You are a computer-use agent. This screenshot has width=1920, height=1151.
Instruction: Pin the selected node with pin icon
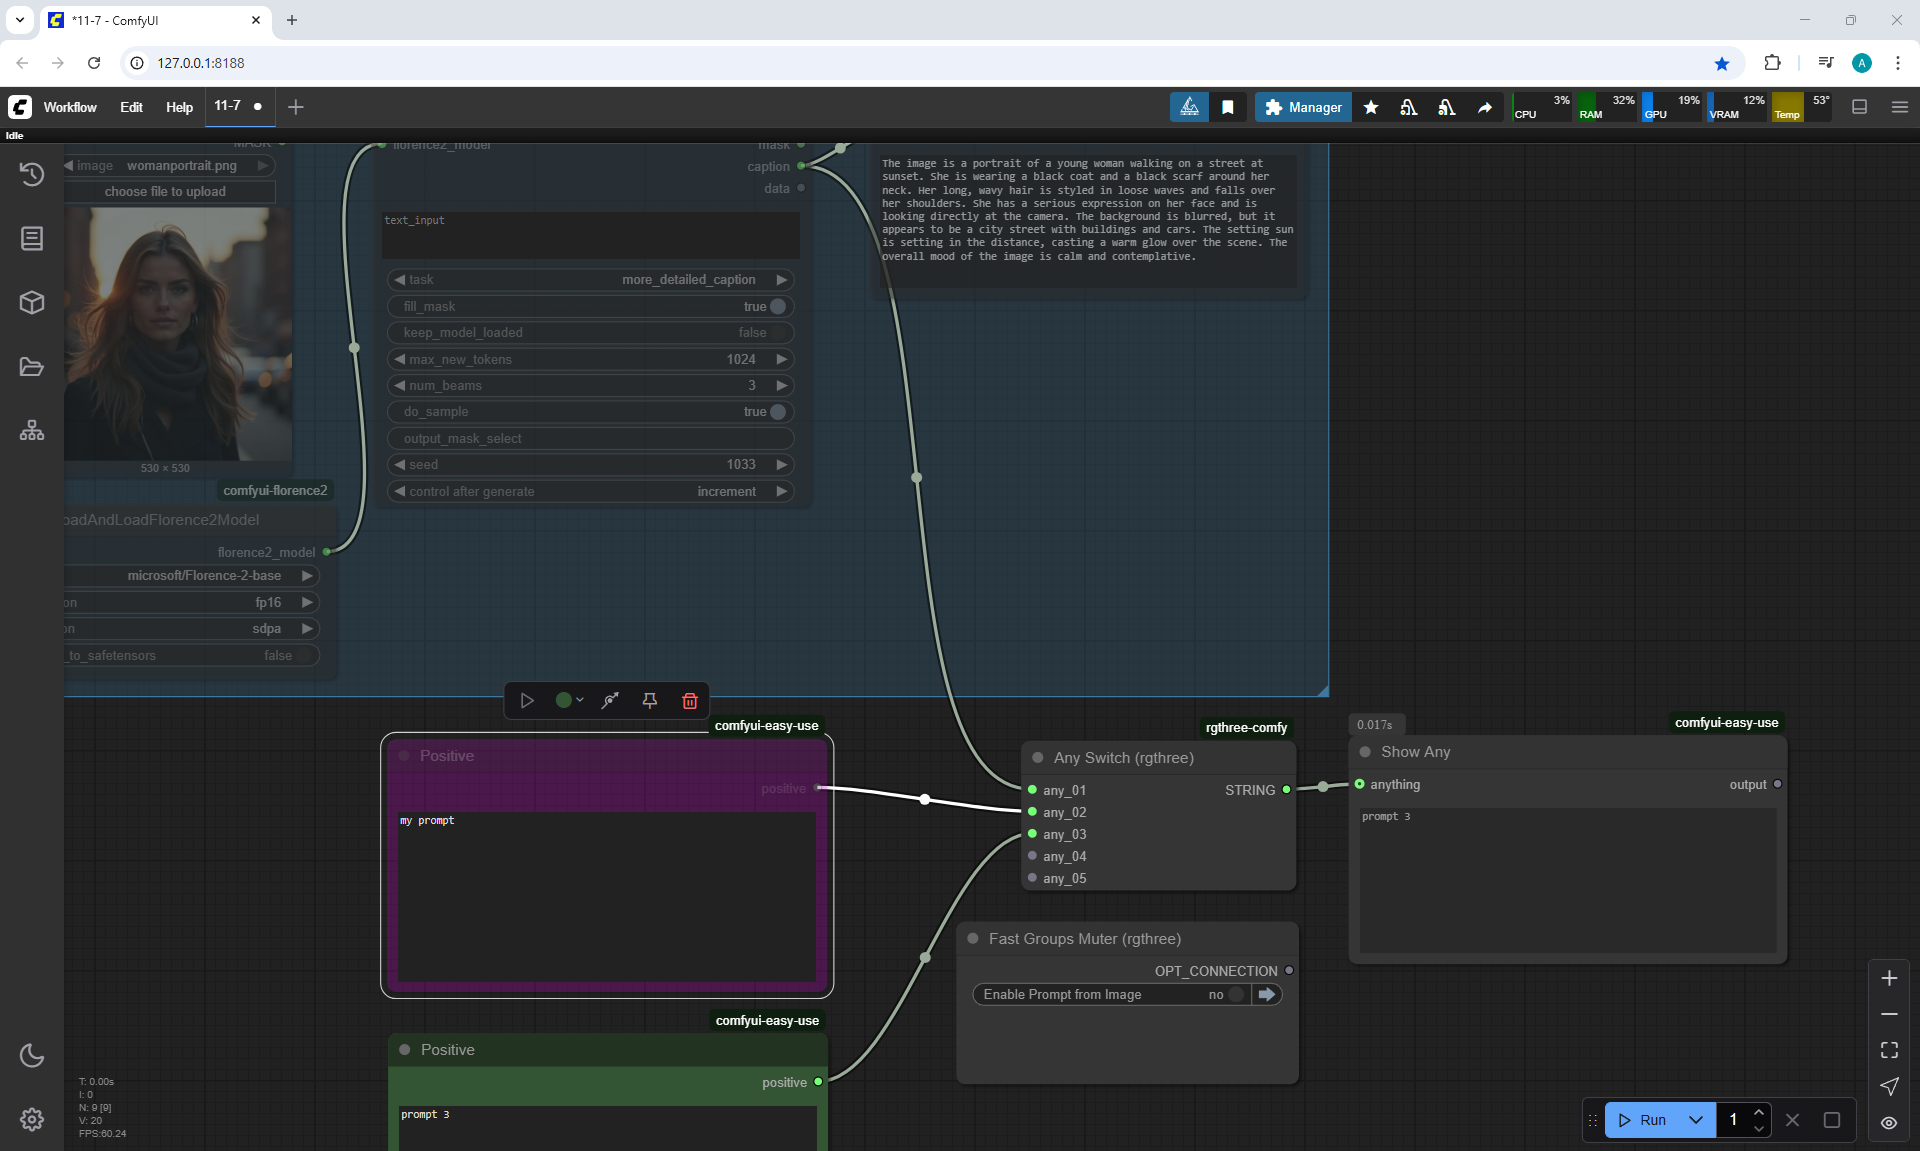coord(649,701)
